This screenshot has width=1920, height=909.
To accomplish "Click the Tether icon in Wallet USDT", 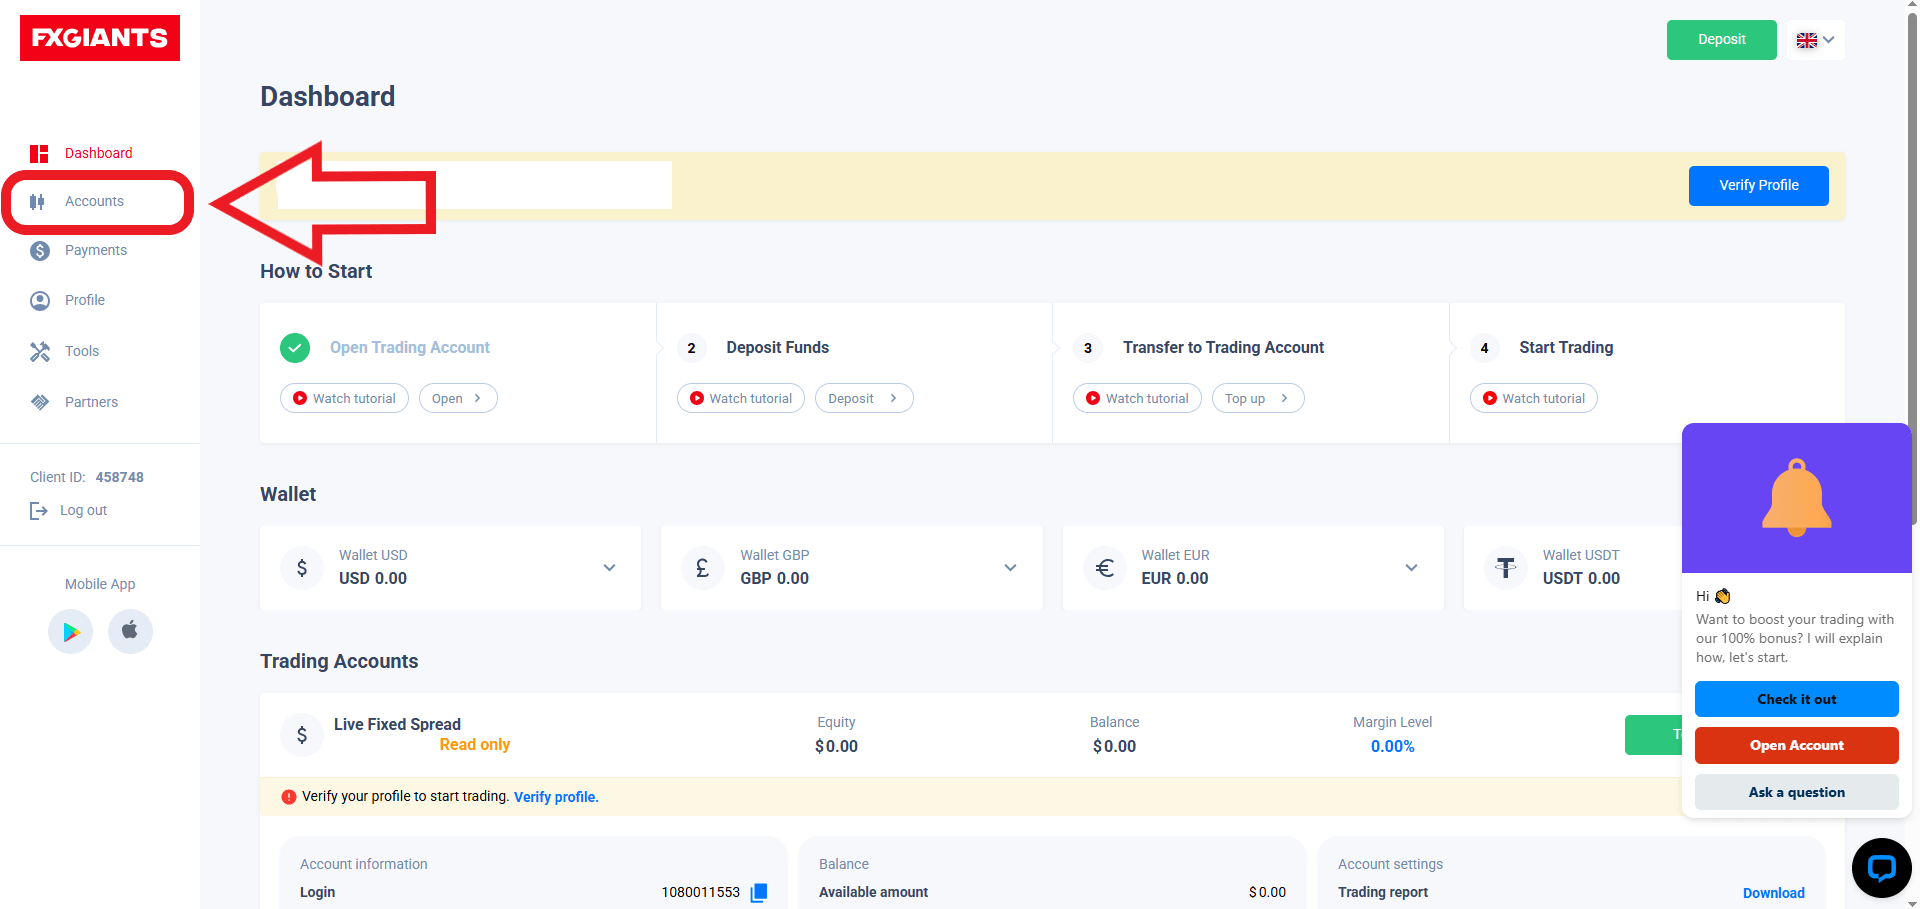I will (1506, 568).
